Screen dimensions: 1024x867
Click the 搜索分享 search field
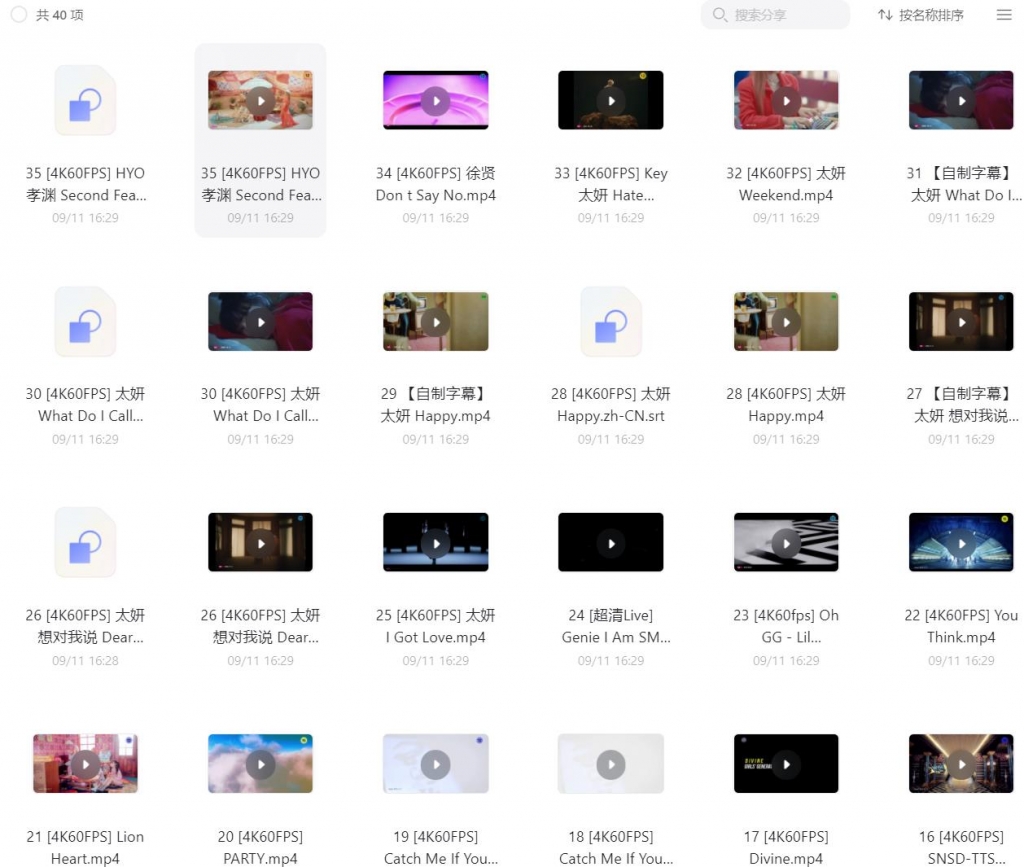pos(775,14)
